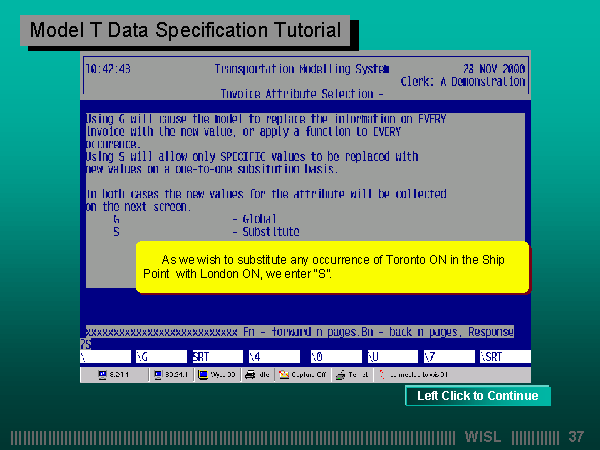Click the first SRT function key field
Screen dimensions: 600x450
(x=216, y=356)
